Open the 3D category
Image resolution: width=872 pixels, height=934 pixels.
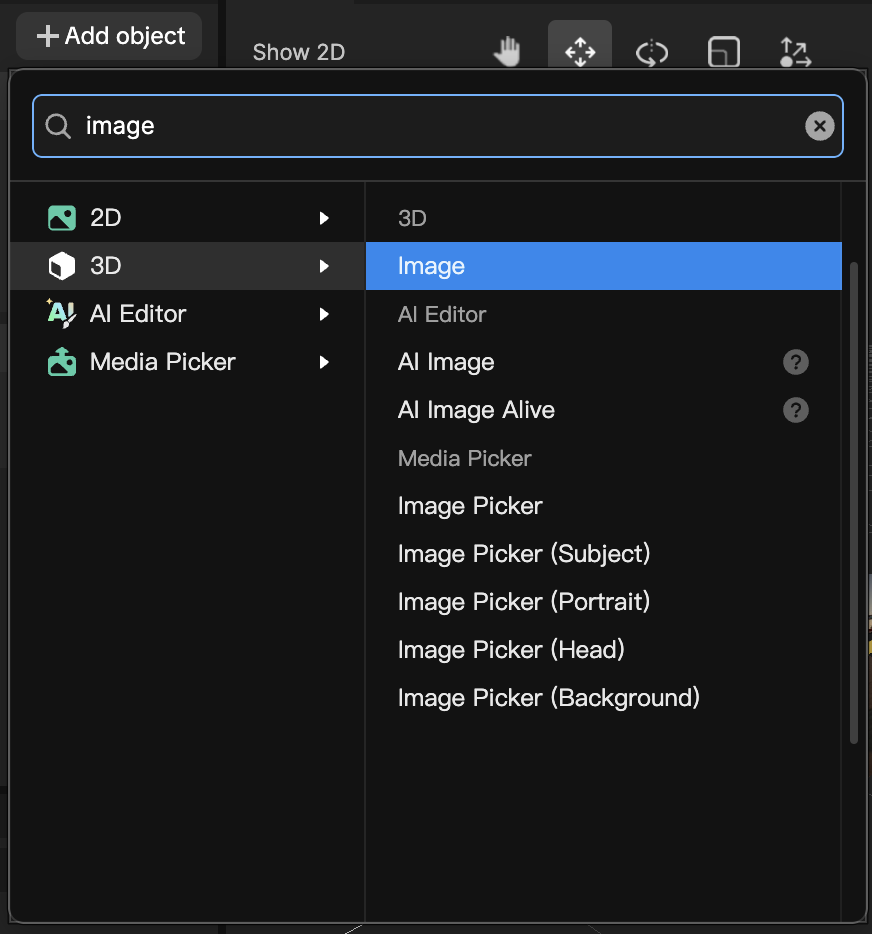(x=187, y=266)
